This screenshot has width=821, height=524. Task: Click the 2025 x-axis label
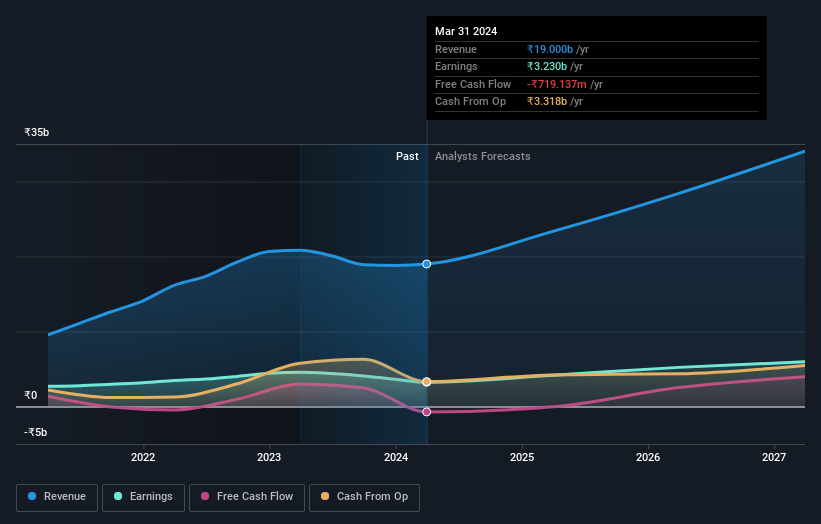click(x=522, y=457)
